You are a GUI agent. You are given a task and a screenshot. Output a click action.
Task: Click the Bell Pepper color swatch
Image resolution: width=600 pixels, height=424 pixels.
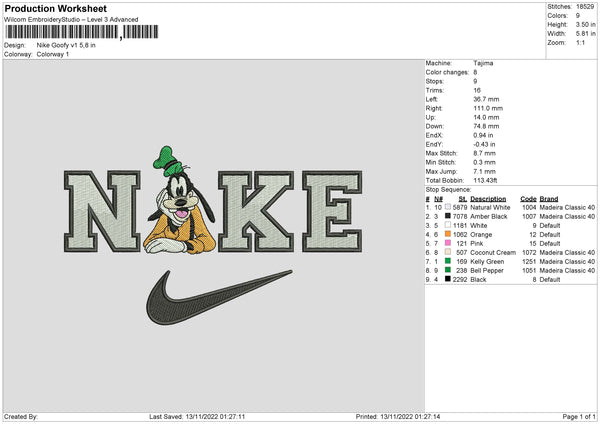pyautogui.click(x=448, y=270)
